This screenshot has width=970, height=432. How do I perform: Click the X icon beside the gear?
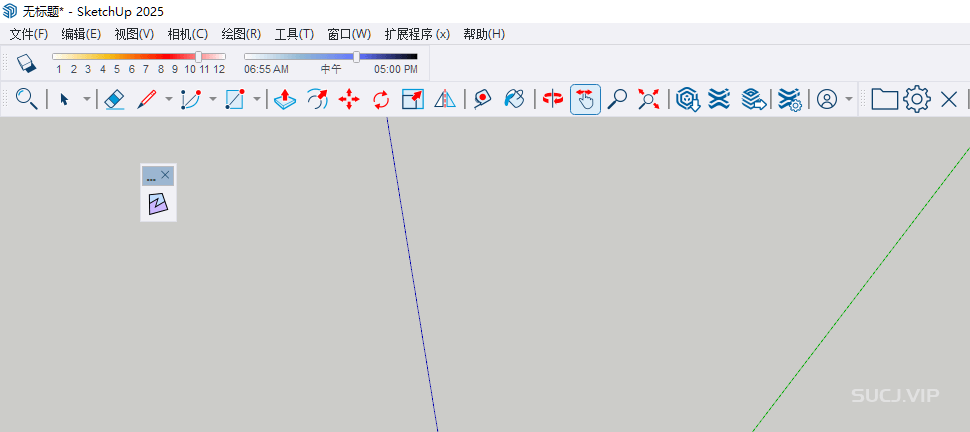pos(948,99)
